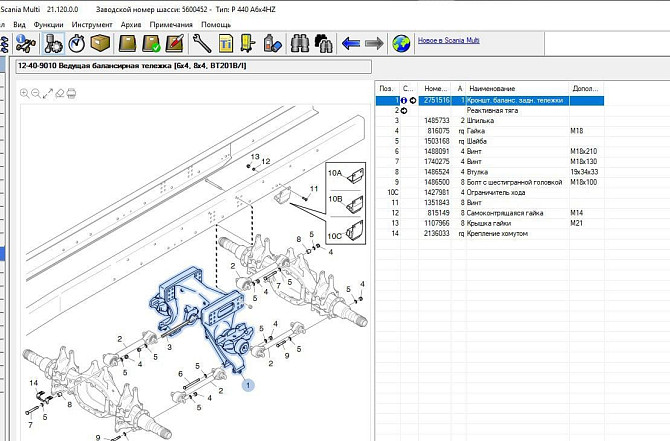This screenshot has height=441, width=670.
Task: Click callout 14 clamp in diagram
Action: 34,383
